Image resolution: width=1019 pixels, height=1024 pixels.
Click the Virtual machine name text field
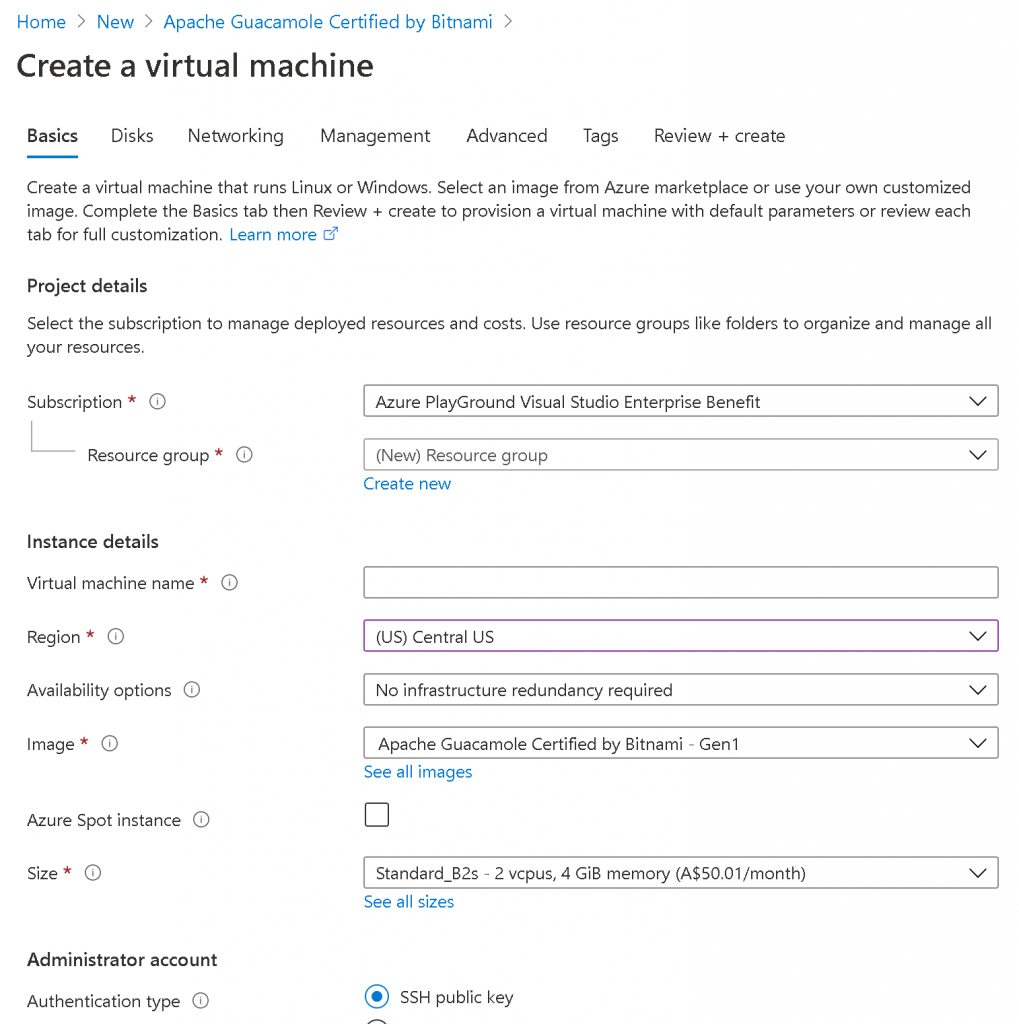(x=680, y=582)
